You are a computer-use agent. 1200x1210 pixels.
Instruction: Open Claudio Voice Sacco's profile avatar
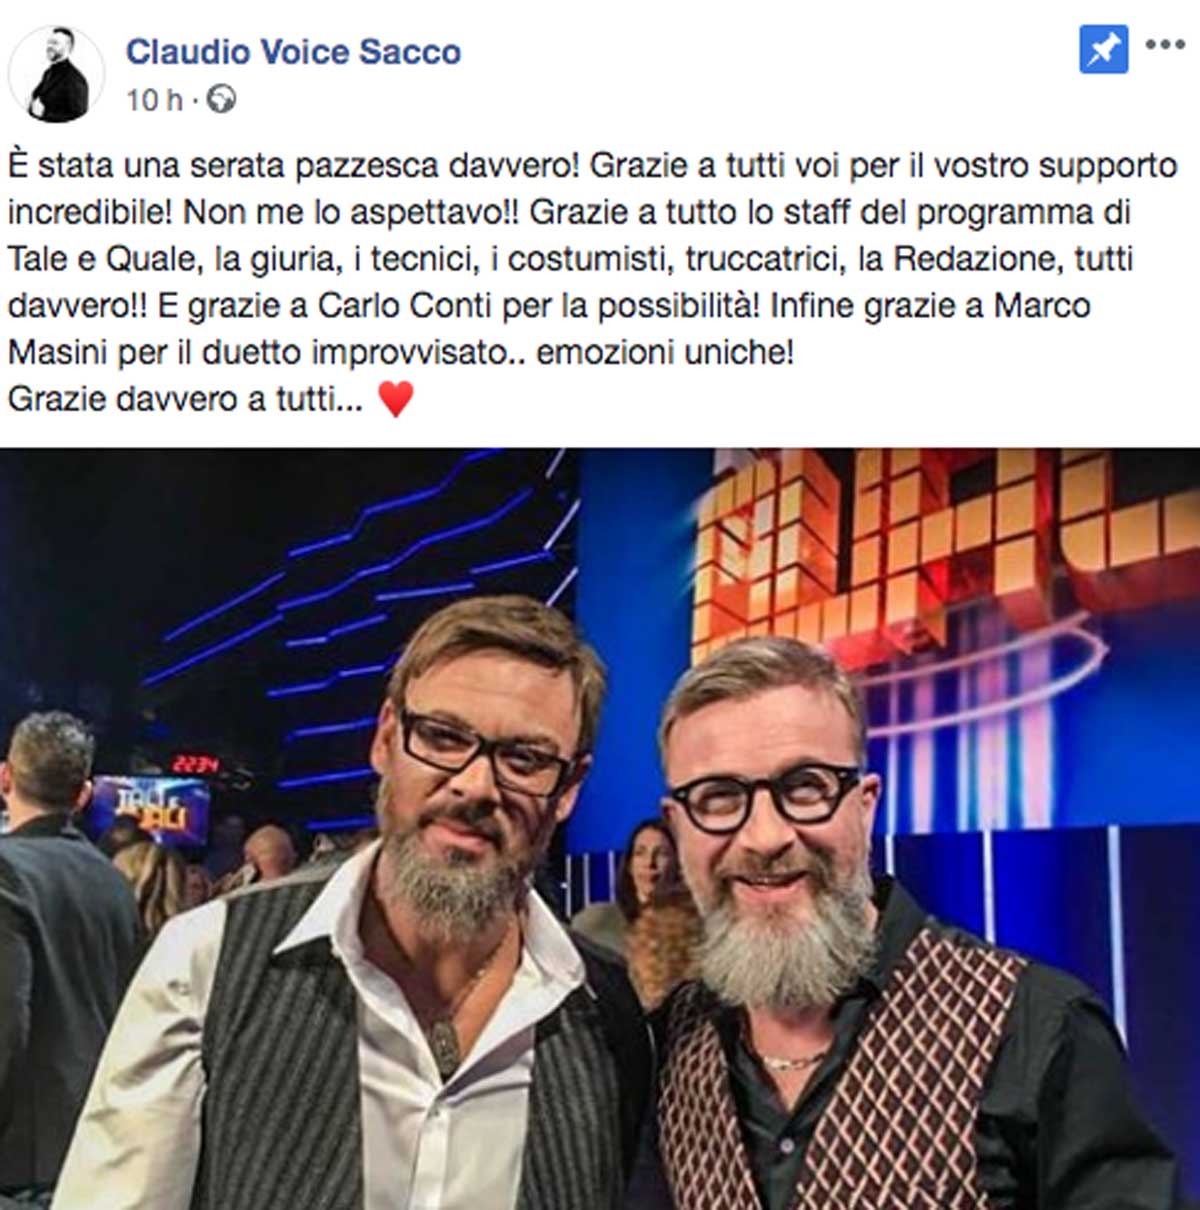pyautogui.click(x=56, y=73)
